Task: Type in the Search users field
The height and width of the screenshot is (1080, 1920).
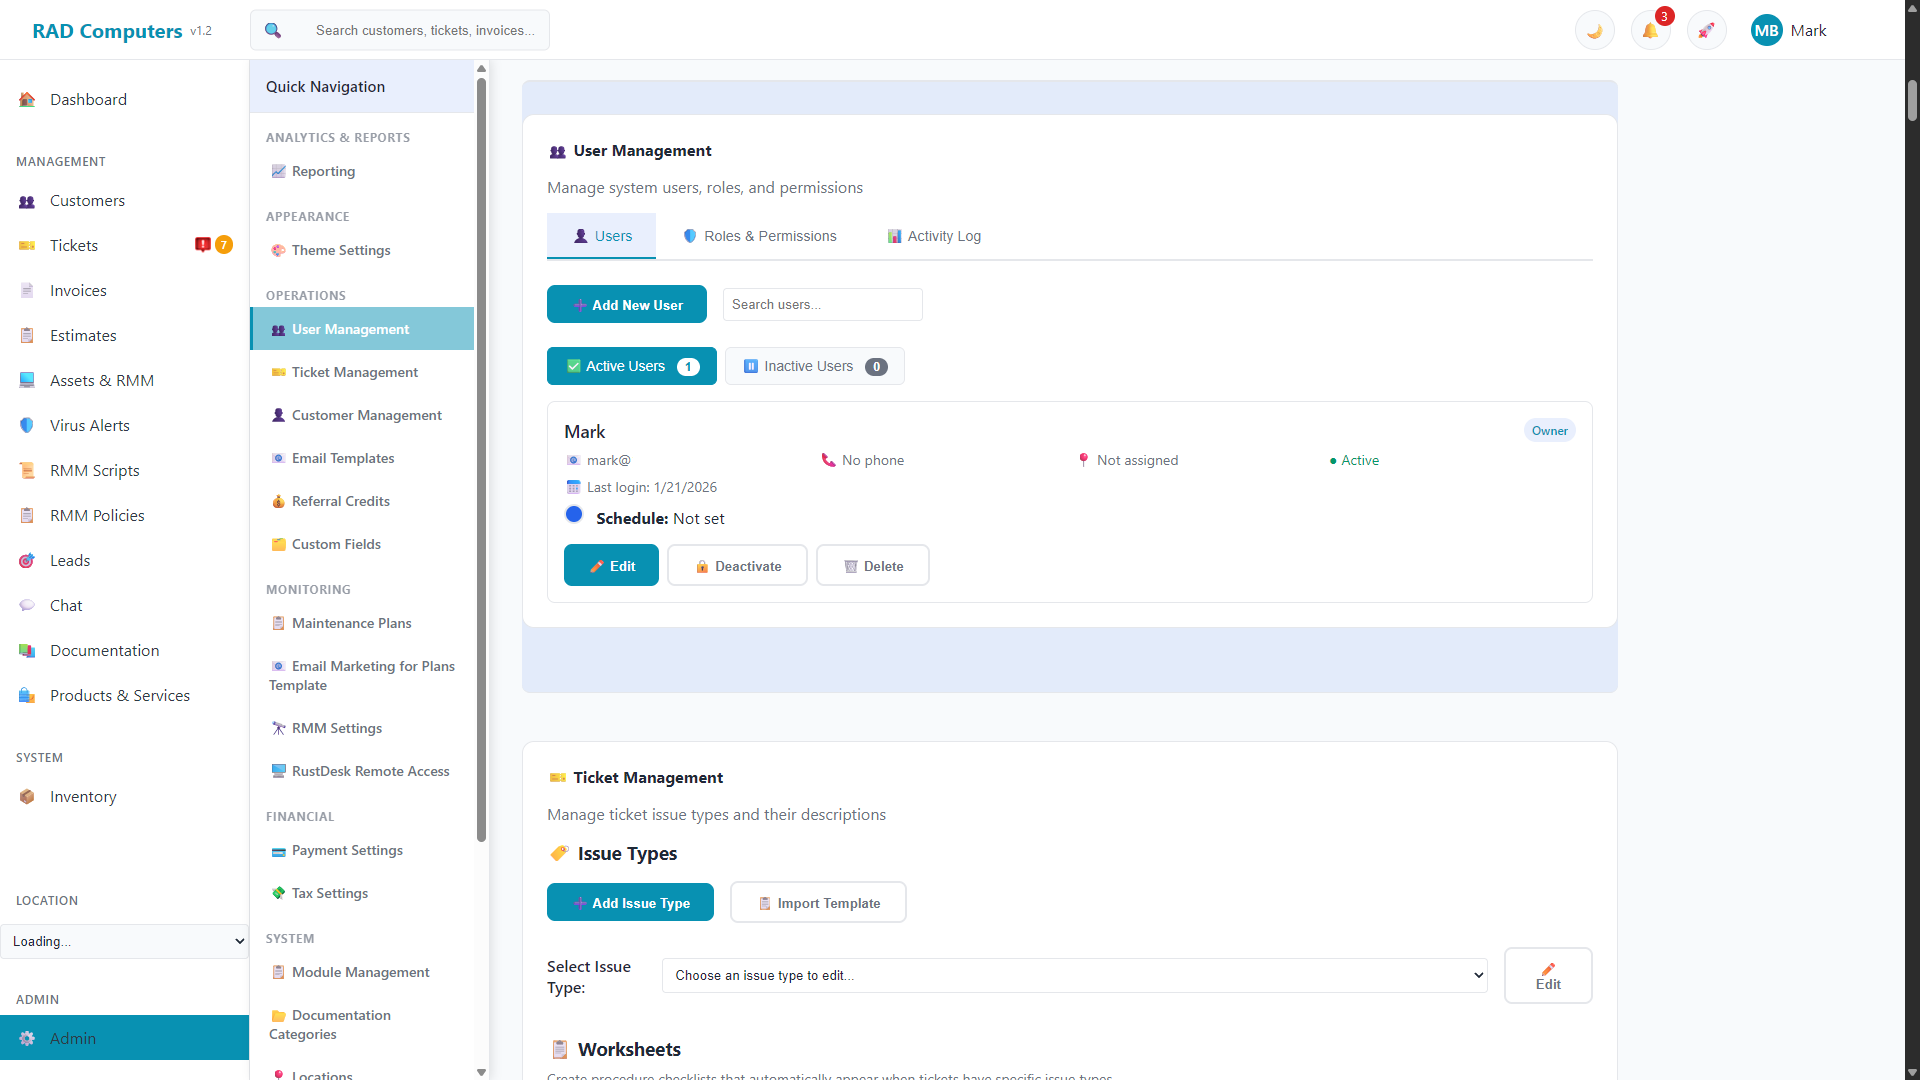Action: pyautogui.click(x=822, y=304)
